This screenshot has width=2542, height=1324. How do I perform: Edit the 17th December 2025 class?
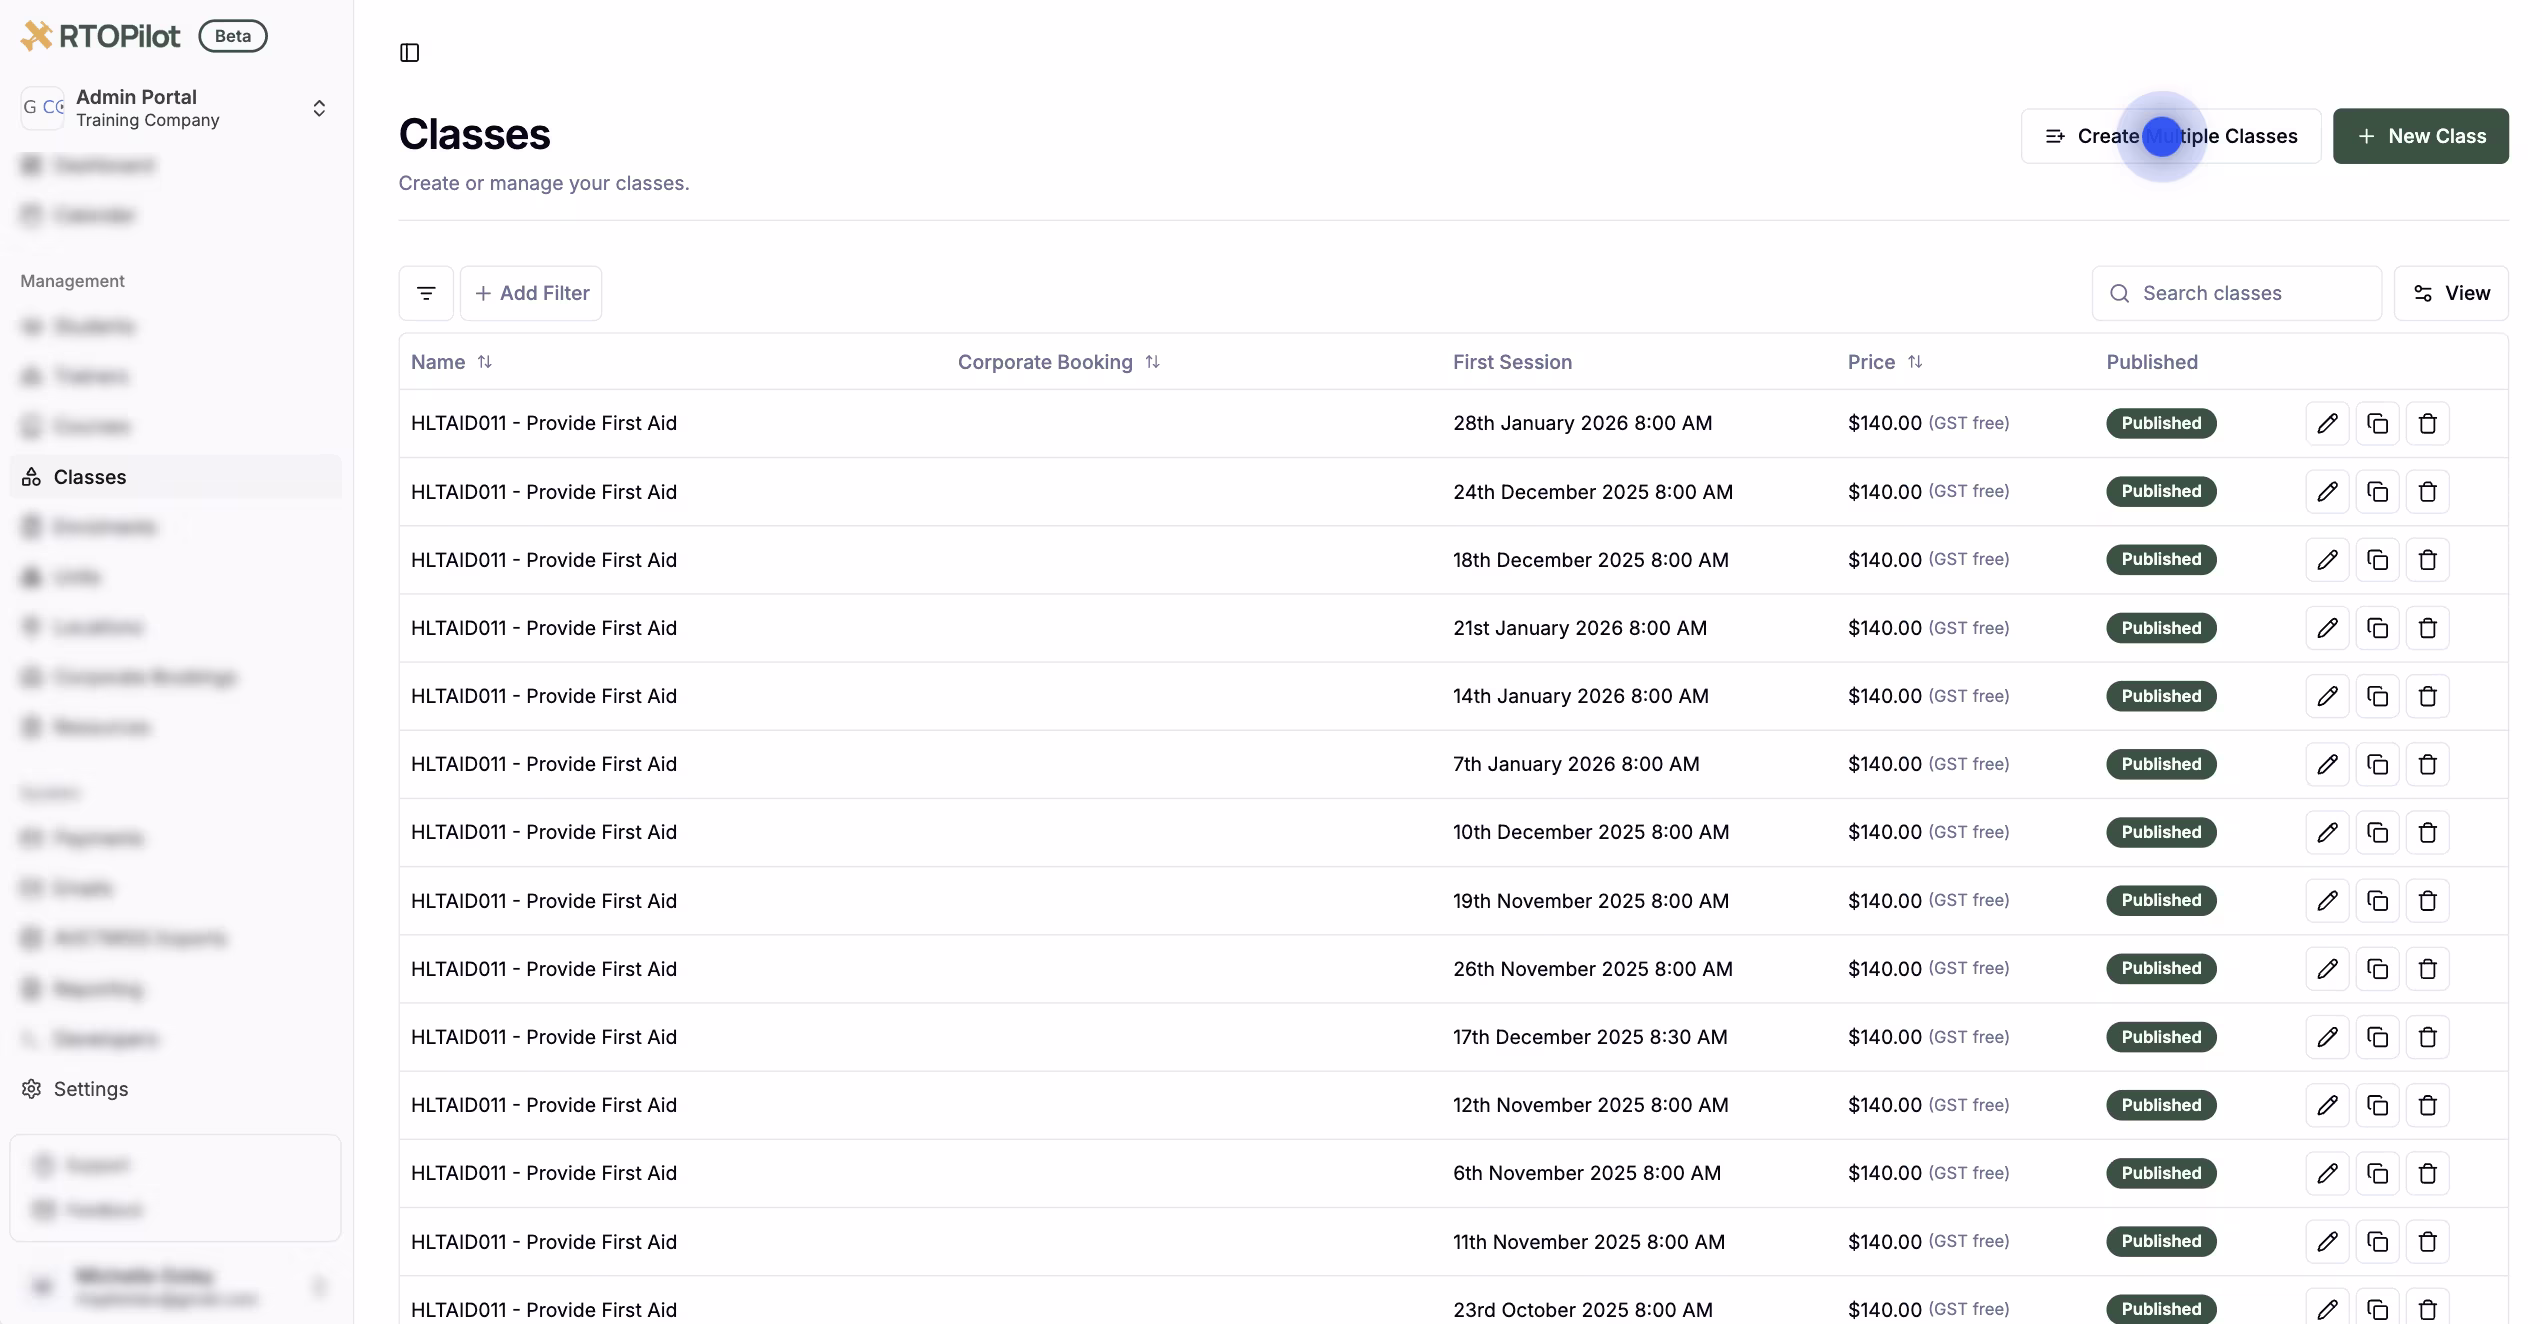click(x=2327, y=1037)
